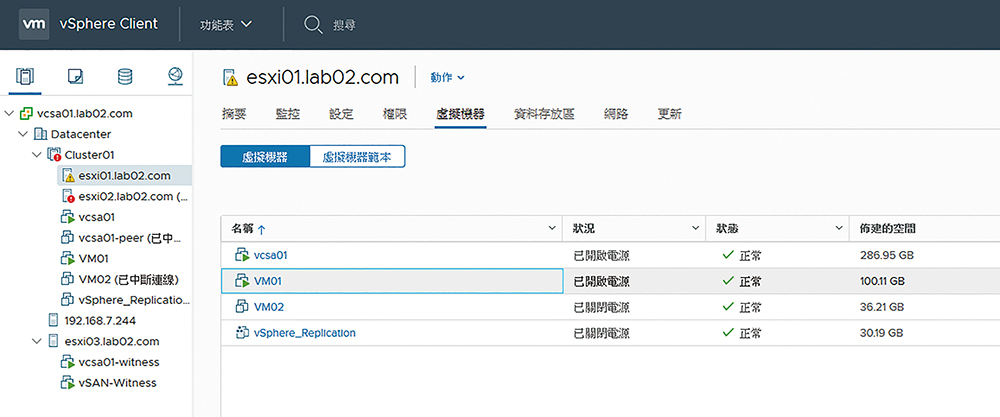
Task: Click the 286.95 GB cell
Action: [x=886, y=255]
